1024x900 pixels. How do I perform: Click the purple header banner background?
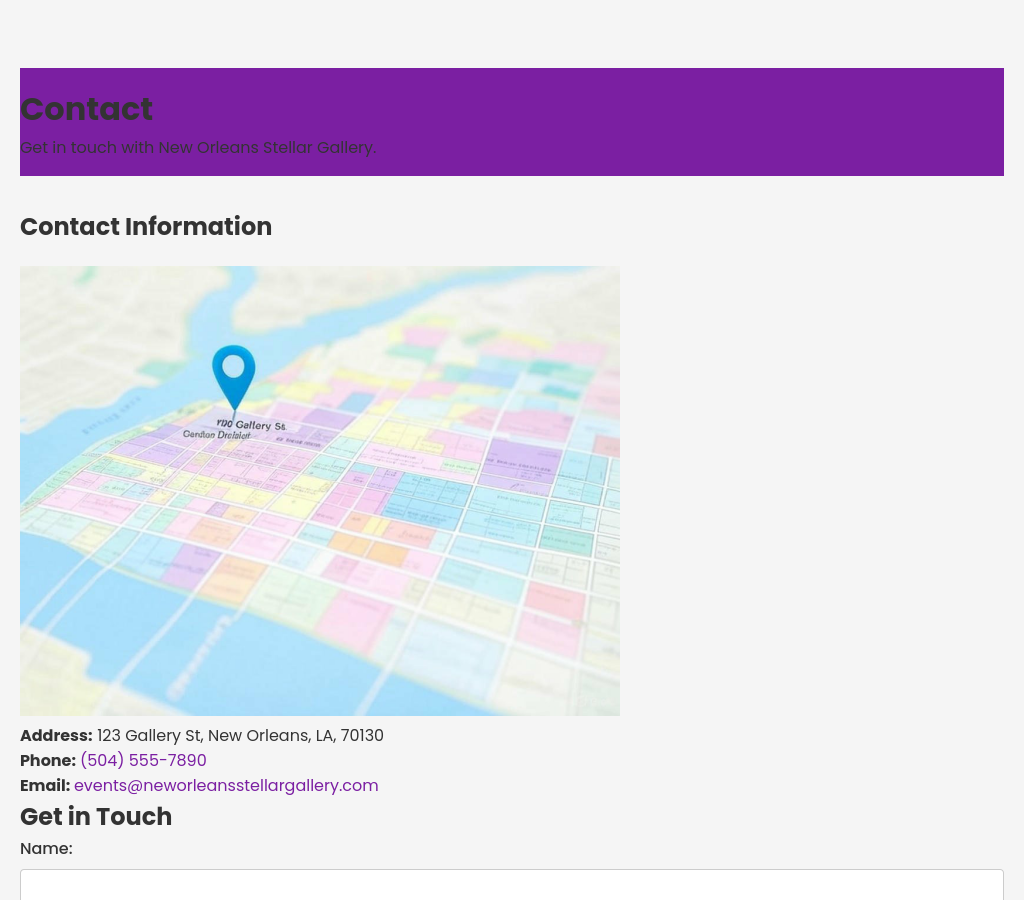tap(700, 120)
